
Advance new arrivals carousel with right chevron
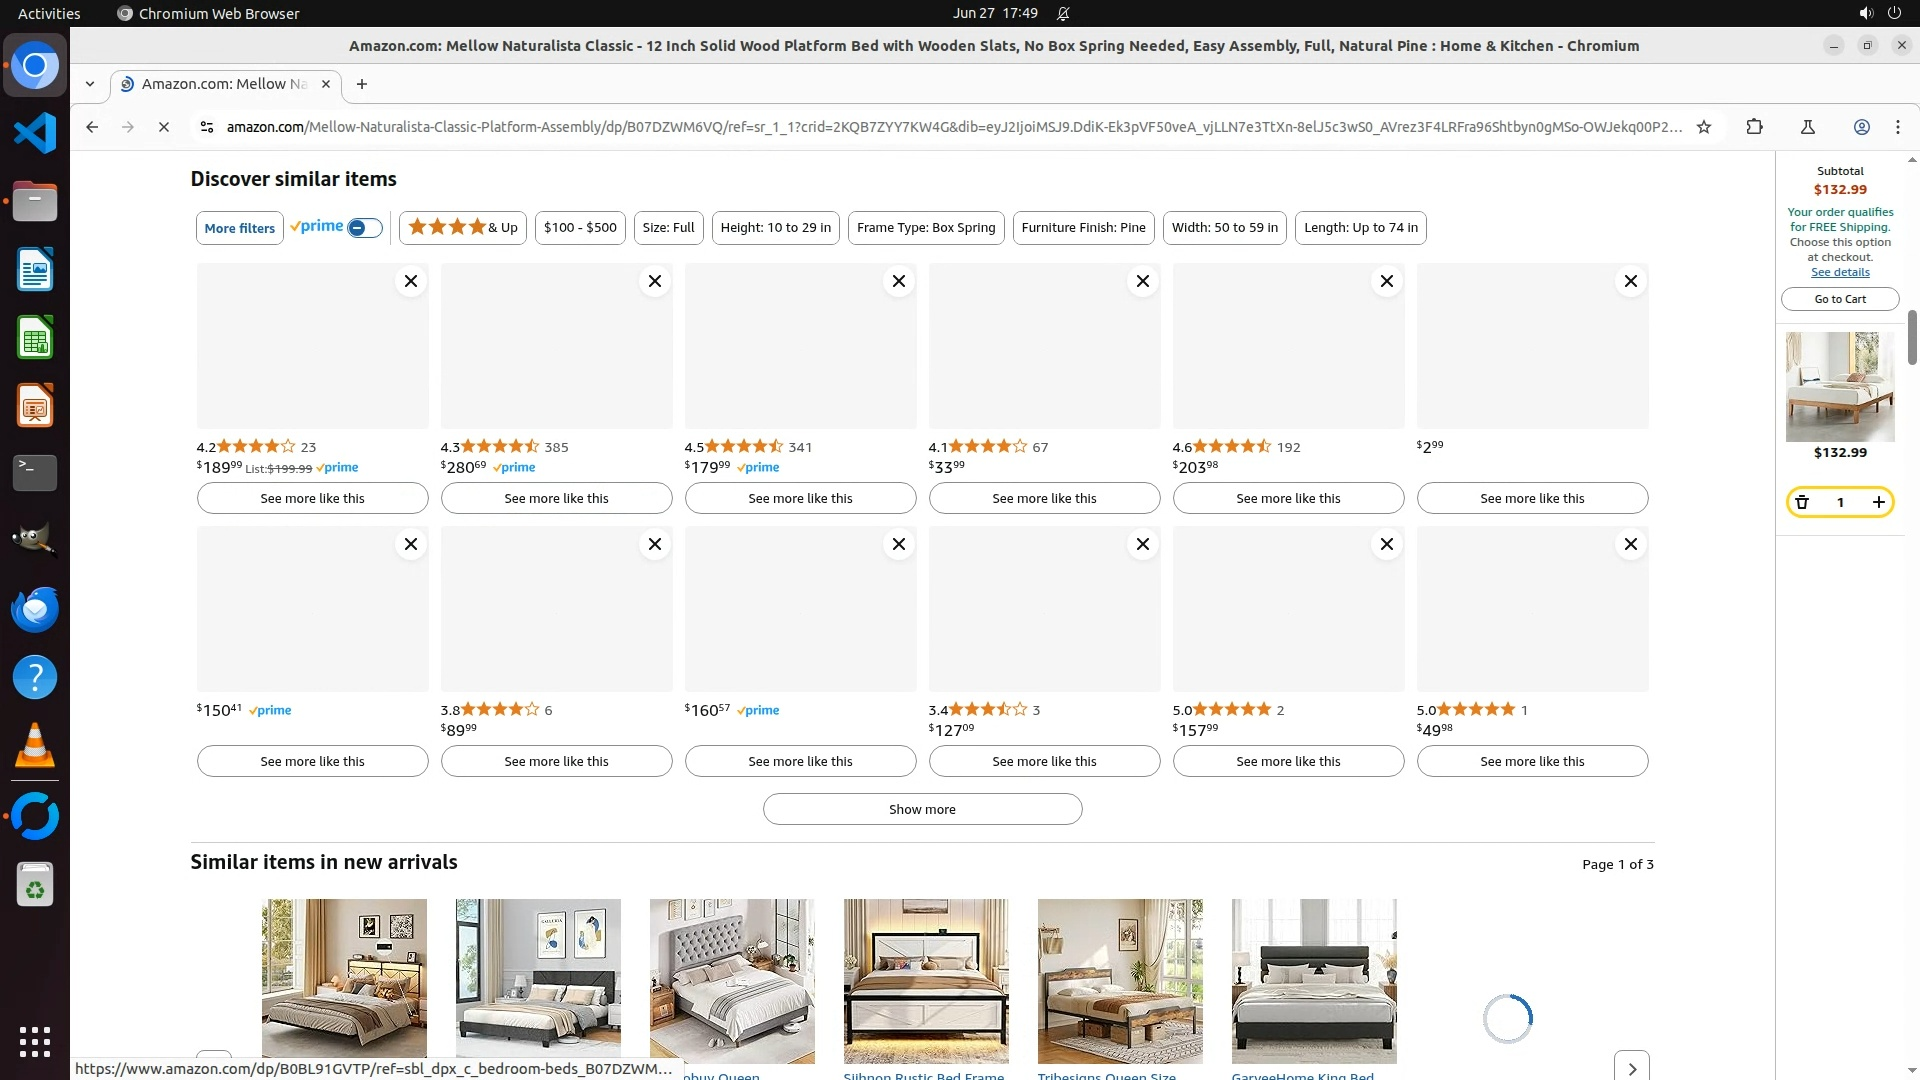click(x=1631, y=1067)
